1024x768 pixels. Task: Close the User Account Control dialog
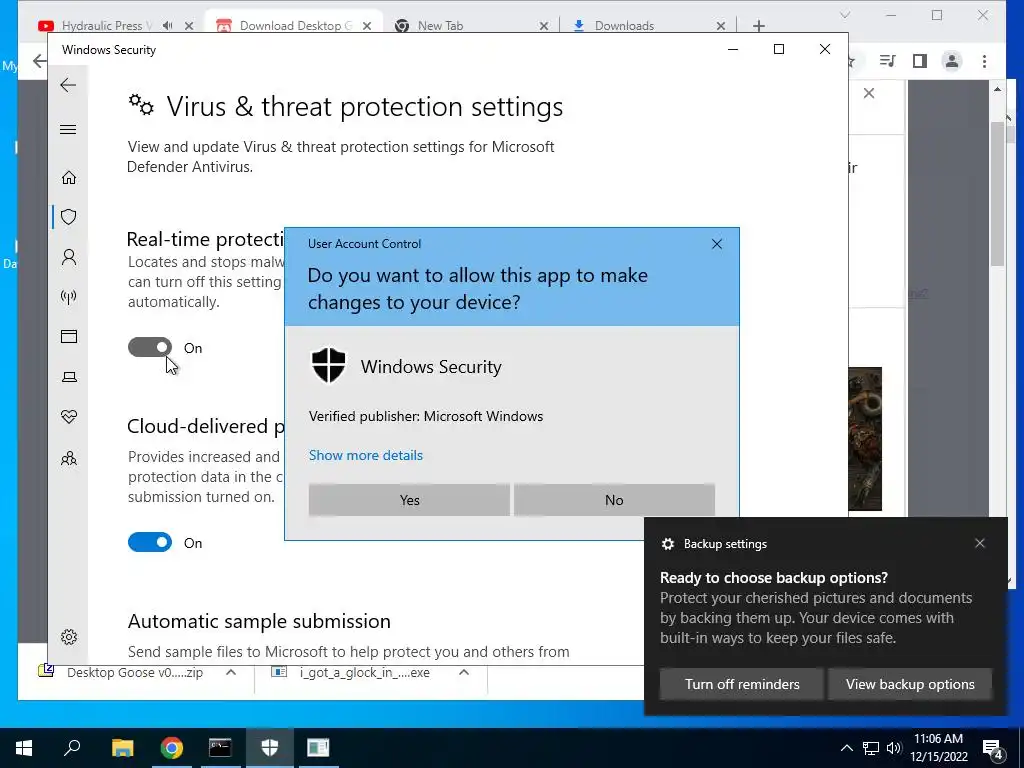[716, 244]
